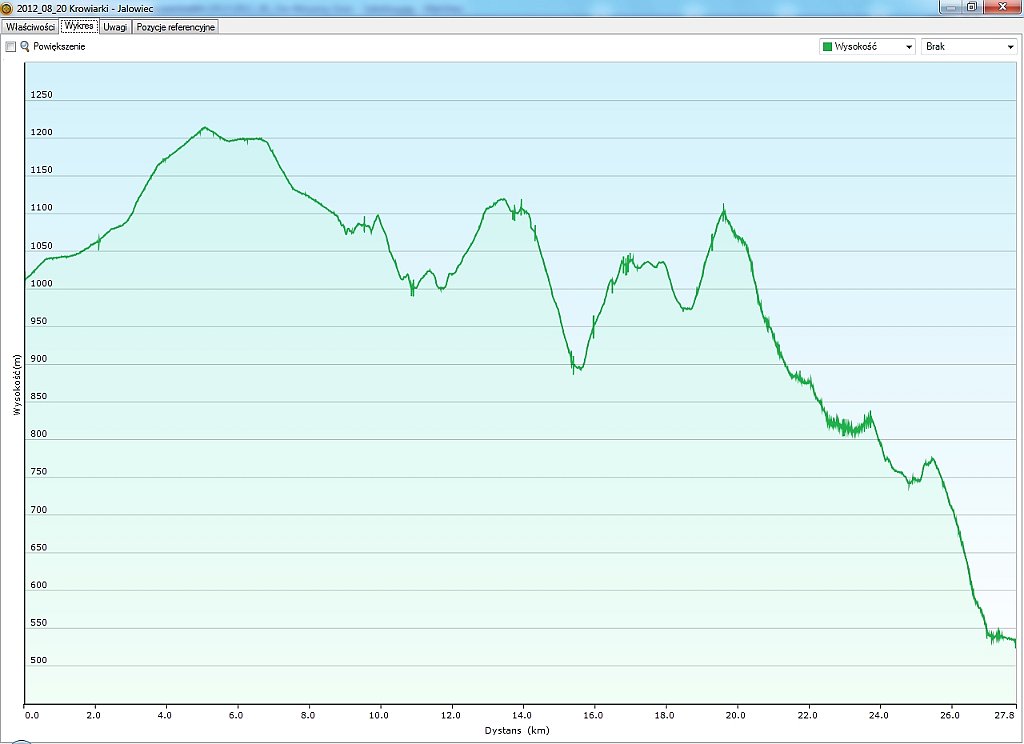Click the green Wysokość color swatch
The height and width of the screenshot is (744, 1024).
pos(827,47)
